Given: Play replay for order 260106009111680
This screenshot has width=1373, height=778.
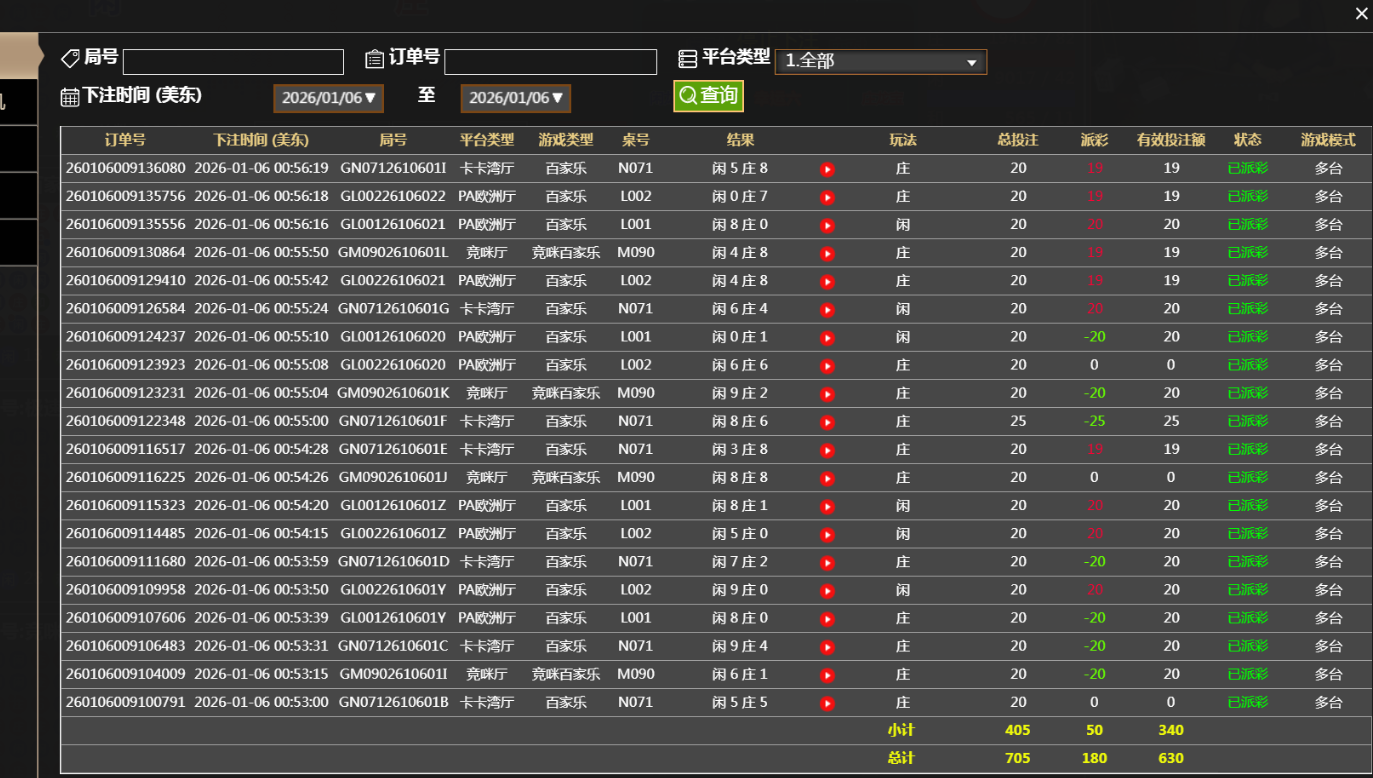Looking at the screenshot, I should (x=827, y=563).
